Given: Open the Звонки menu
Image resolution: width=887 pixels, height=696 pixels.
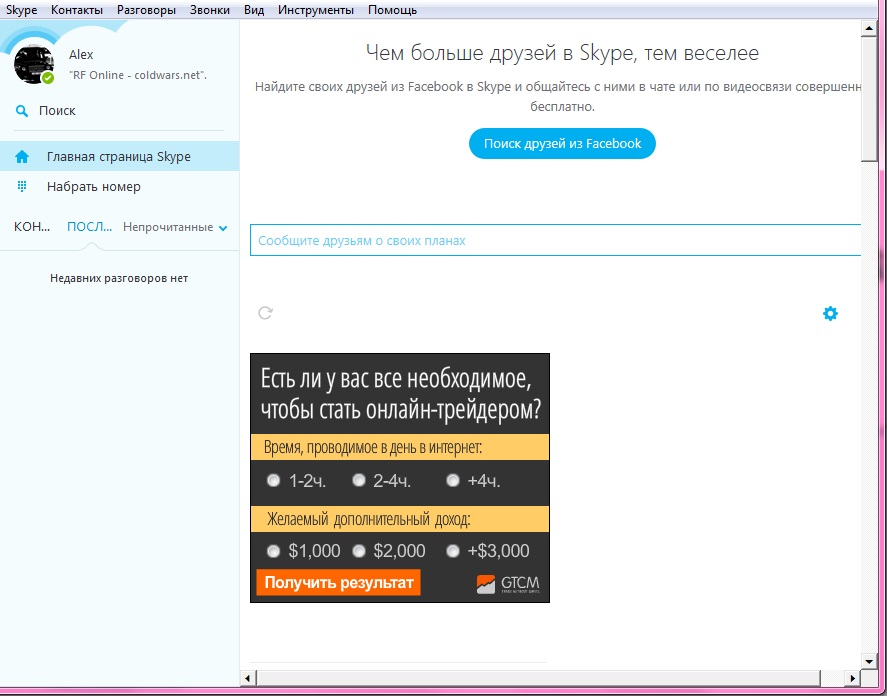Looking at the screenshot, I should 210,10.
